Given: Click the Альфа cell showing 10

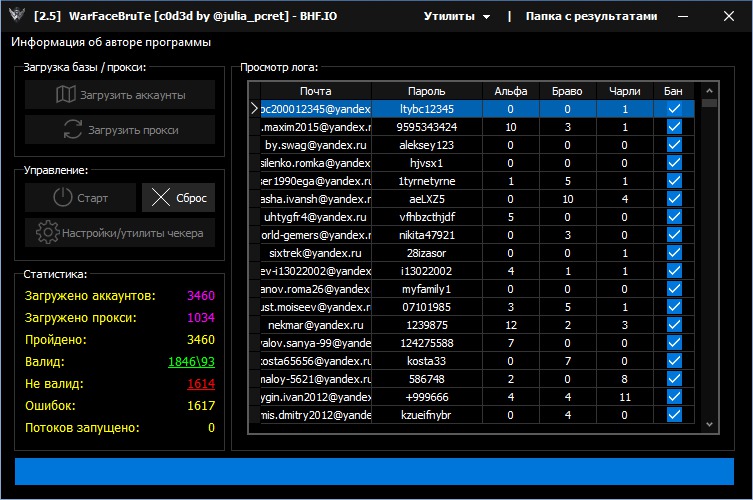Looking at the screenshot, I should click(x=510, y=127).
